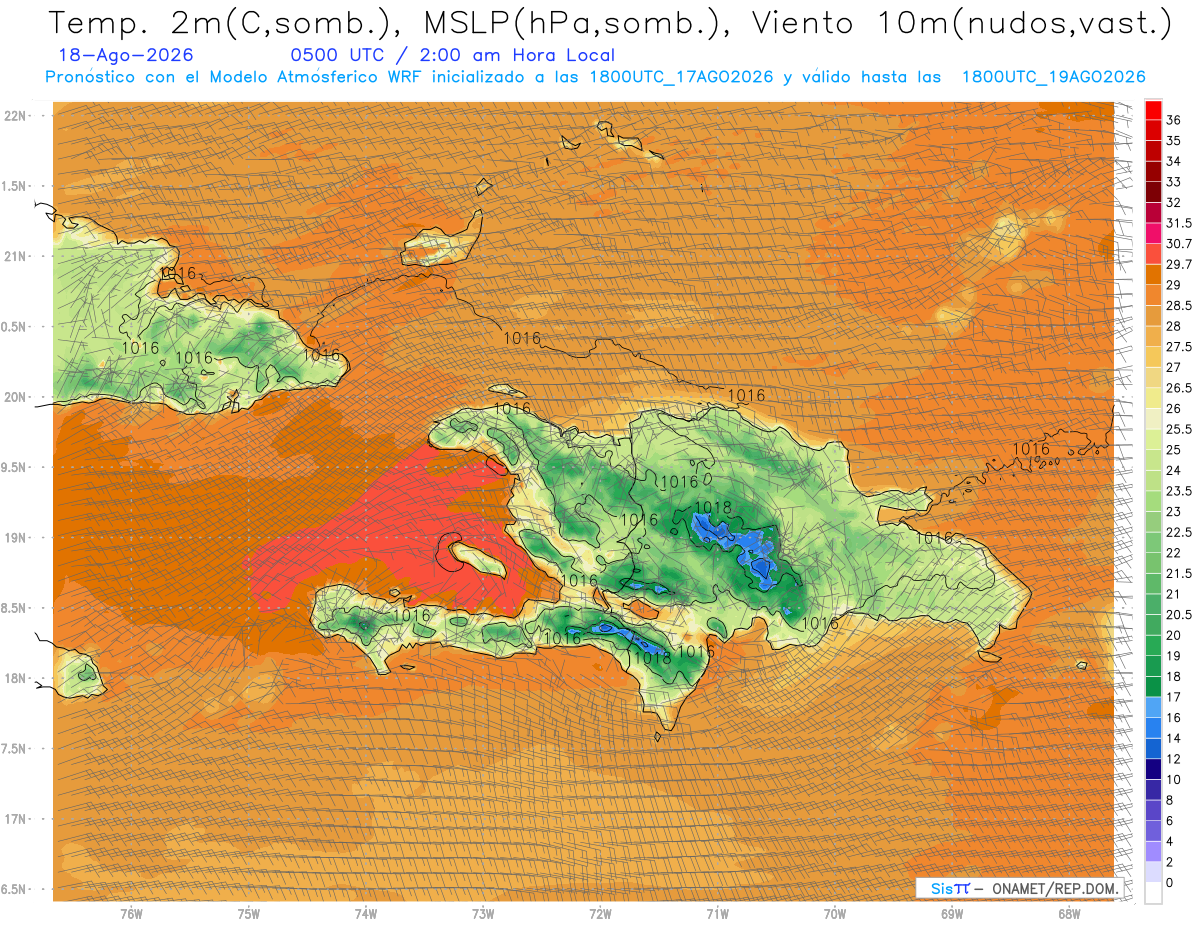Click the '69W' longitude axis label

(952, 914)
